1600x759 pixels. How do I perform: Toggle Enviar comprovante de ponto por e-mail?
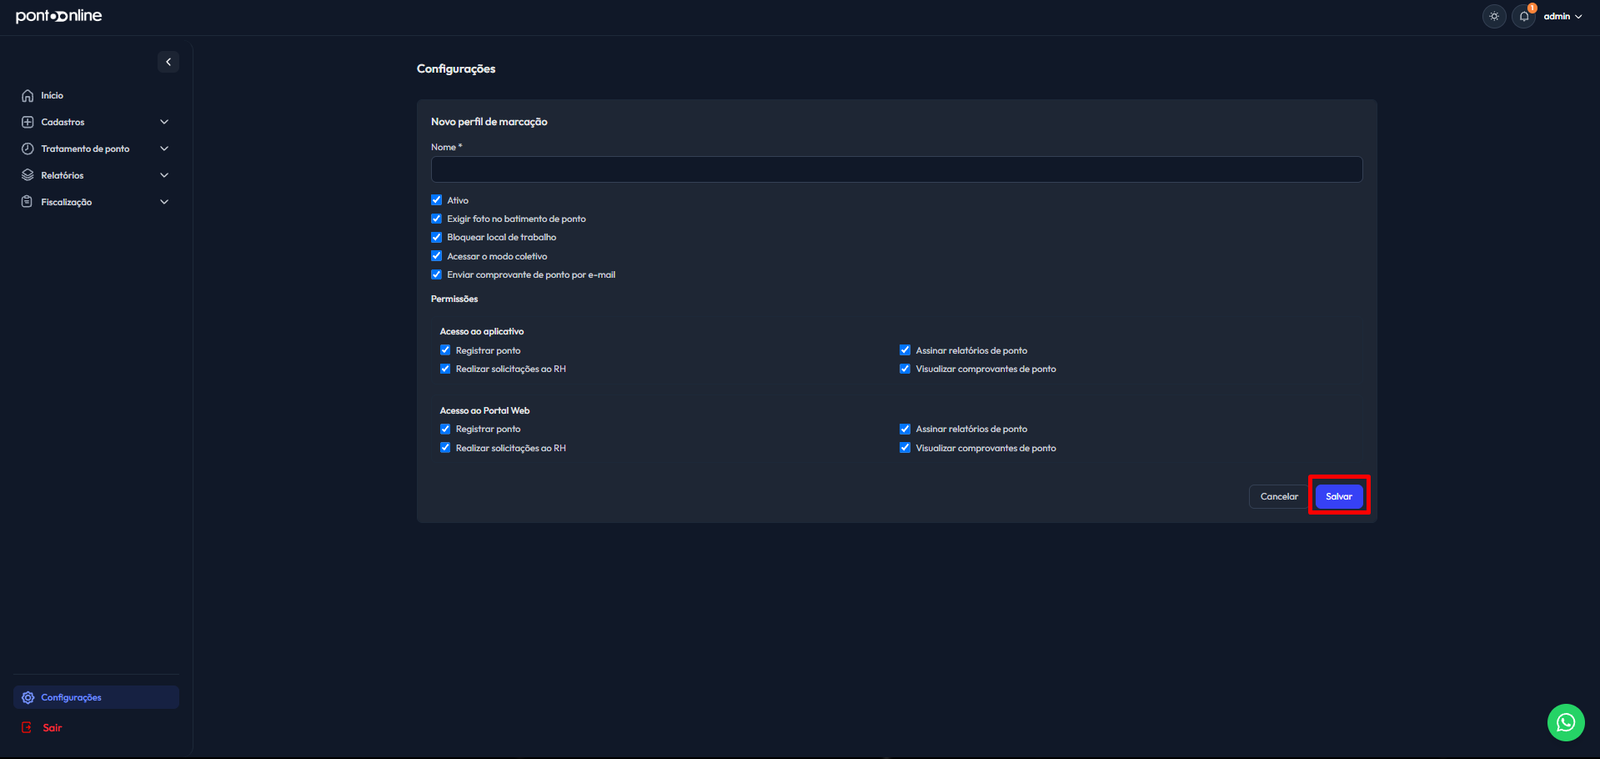pyautogui.click(x=436, y=274)
